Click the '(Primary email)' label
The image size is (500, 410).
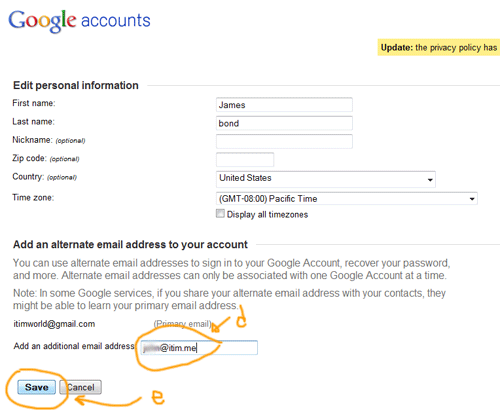tap(182, 324)
